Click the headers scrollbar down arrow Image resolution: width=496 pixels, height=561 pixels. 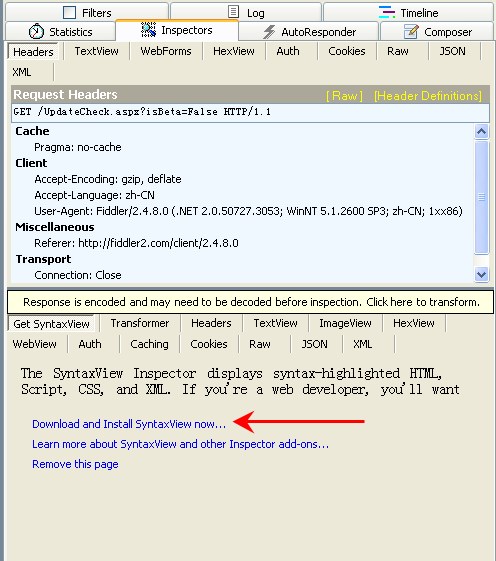[481, 275]
